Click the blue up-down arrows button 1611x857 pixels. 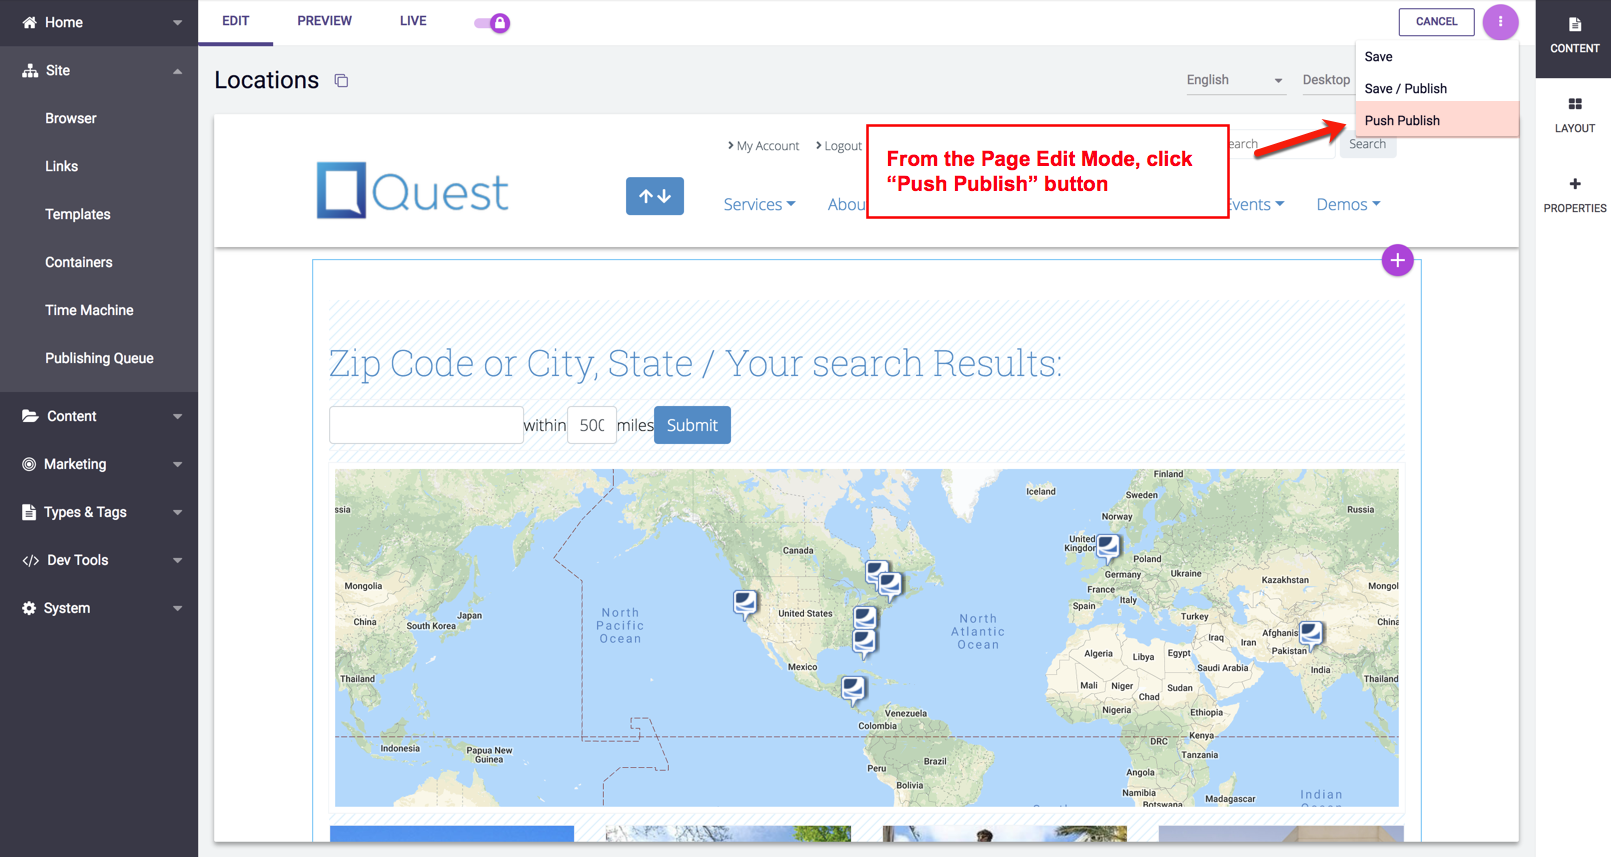pyautogui.click(x=654, y=196)
